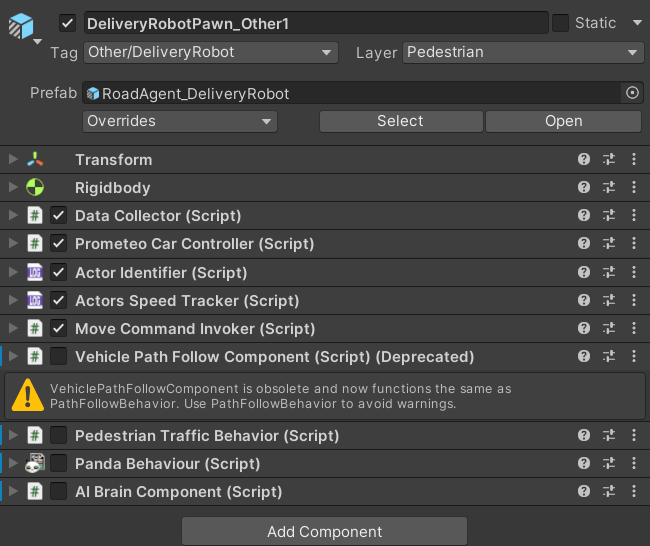Image resolution: width=650 pixels, height=546 pixels.
Task: Toggle the Static checkbox
Action: pyautogui.click(x=560, y=23)
